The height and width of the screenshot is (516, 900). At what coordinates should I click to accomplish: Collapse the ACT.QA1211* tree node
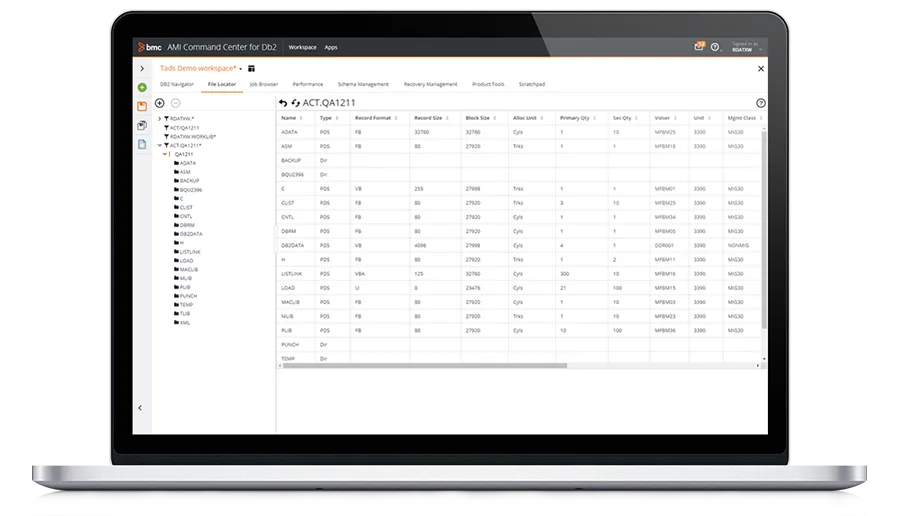(160, 145)
